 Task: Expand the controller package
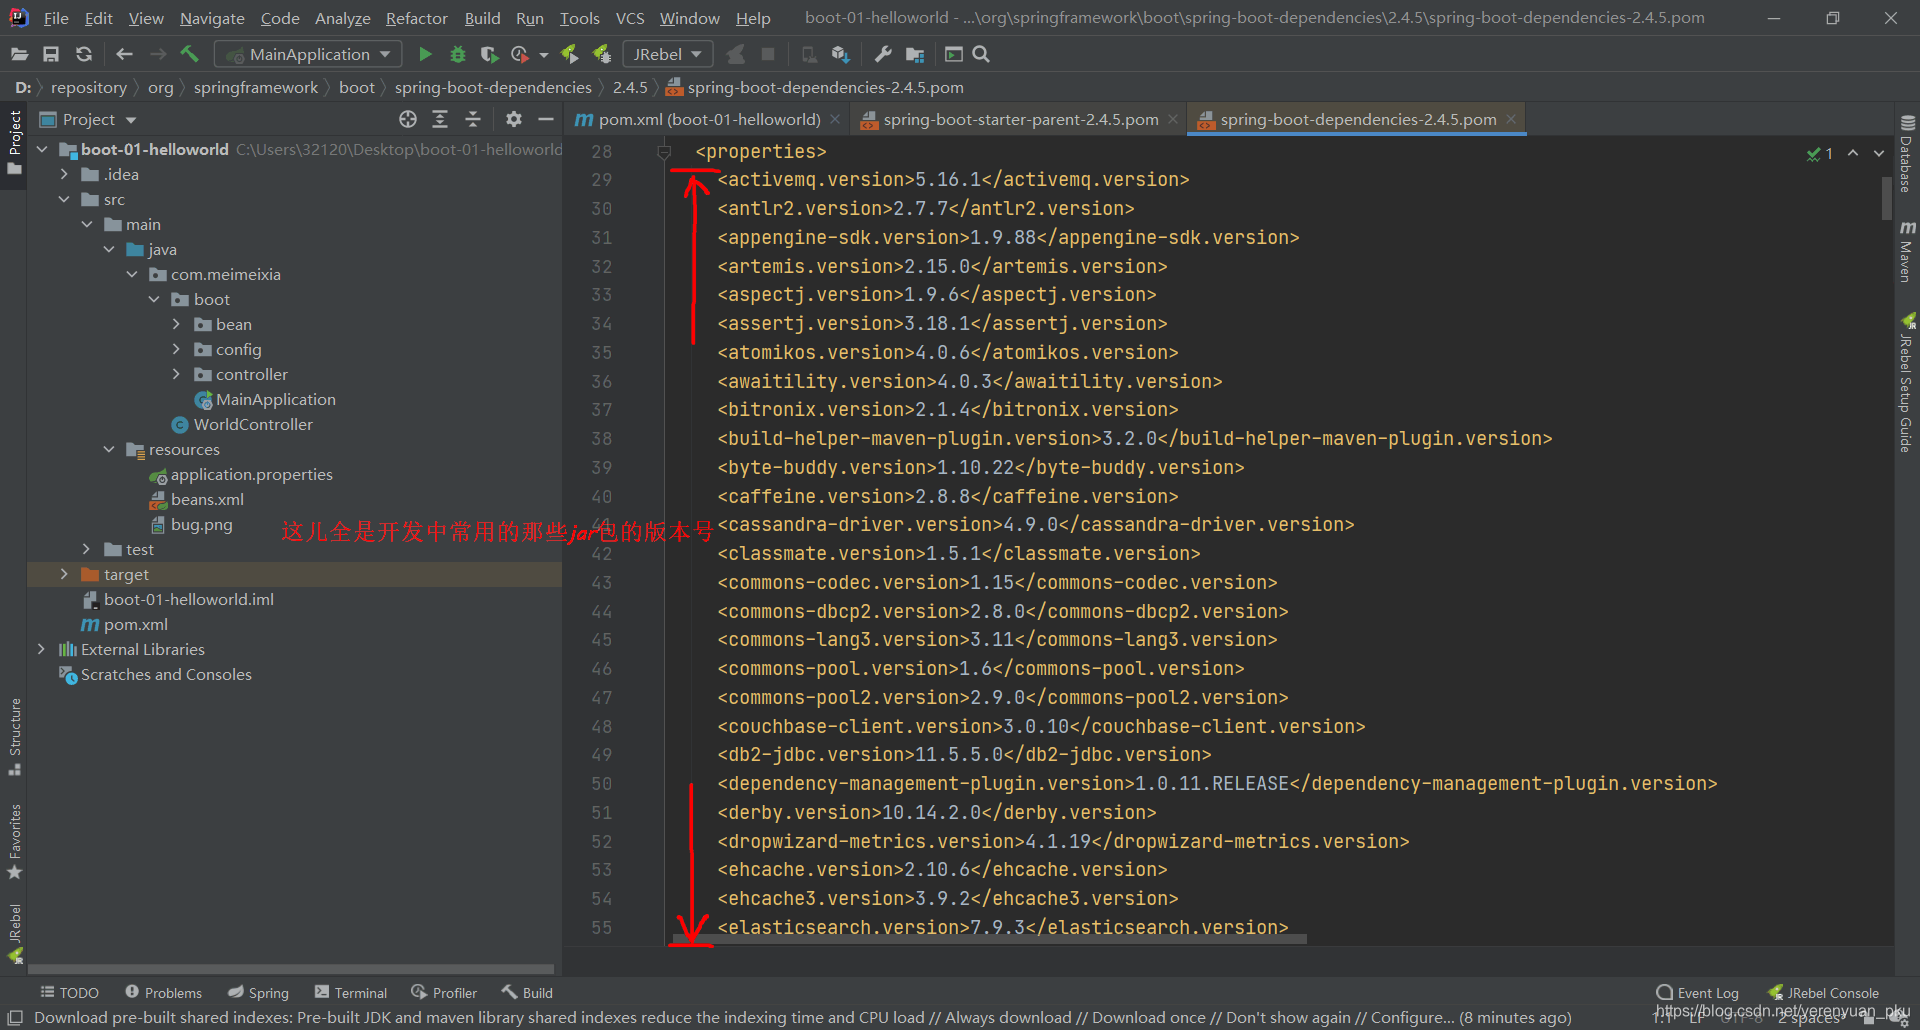pos(177,374)
